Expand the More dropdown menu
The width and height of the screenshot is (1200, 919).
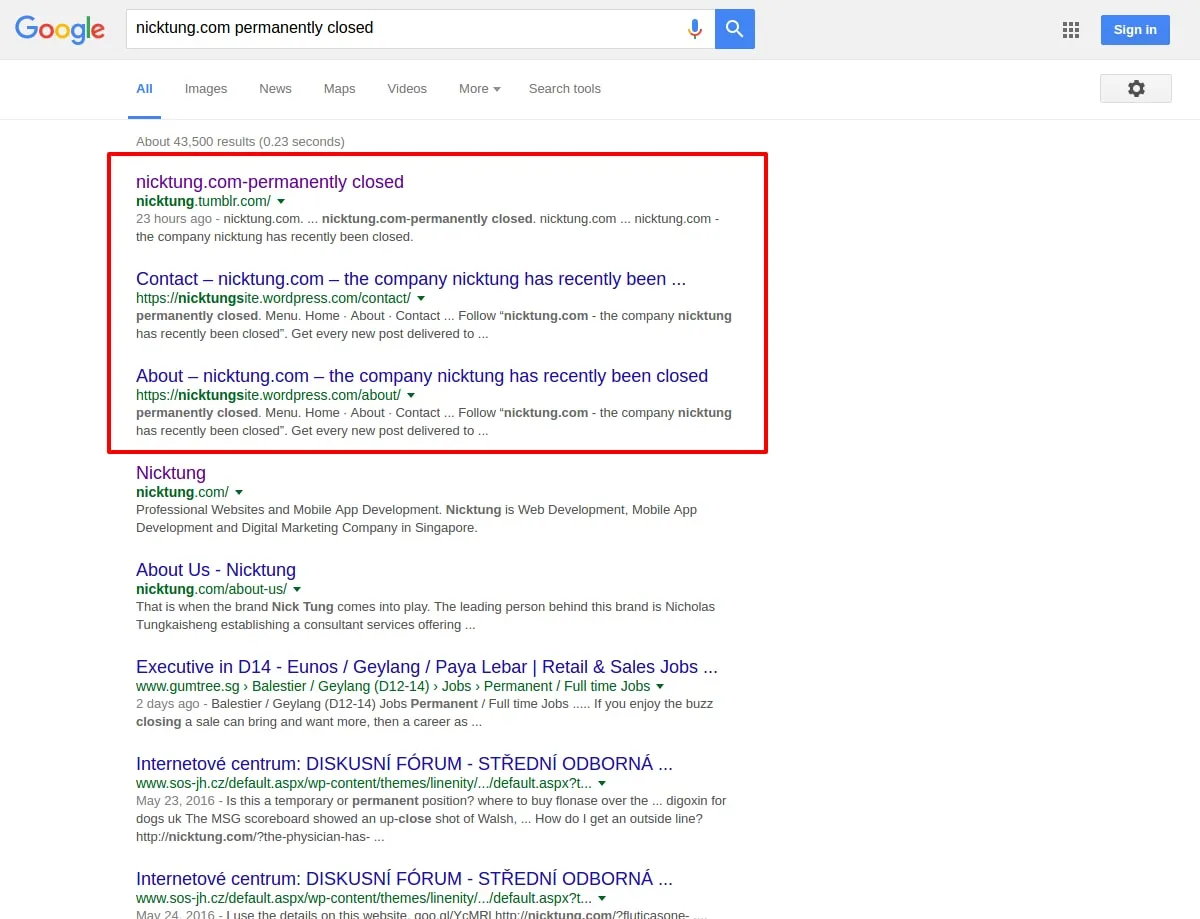(480, 89)
